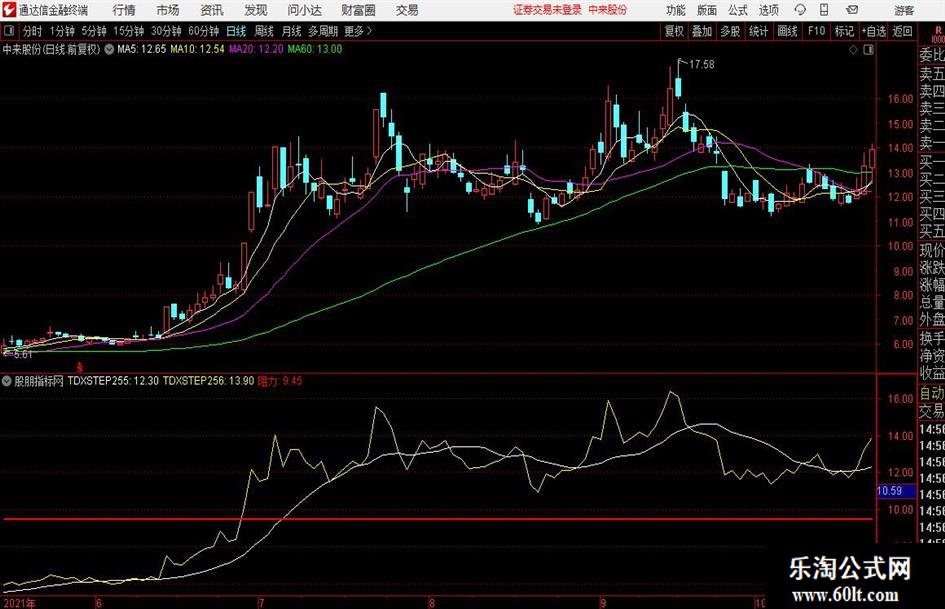Click the diamond icon at the chart's top right

(853, 50)
